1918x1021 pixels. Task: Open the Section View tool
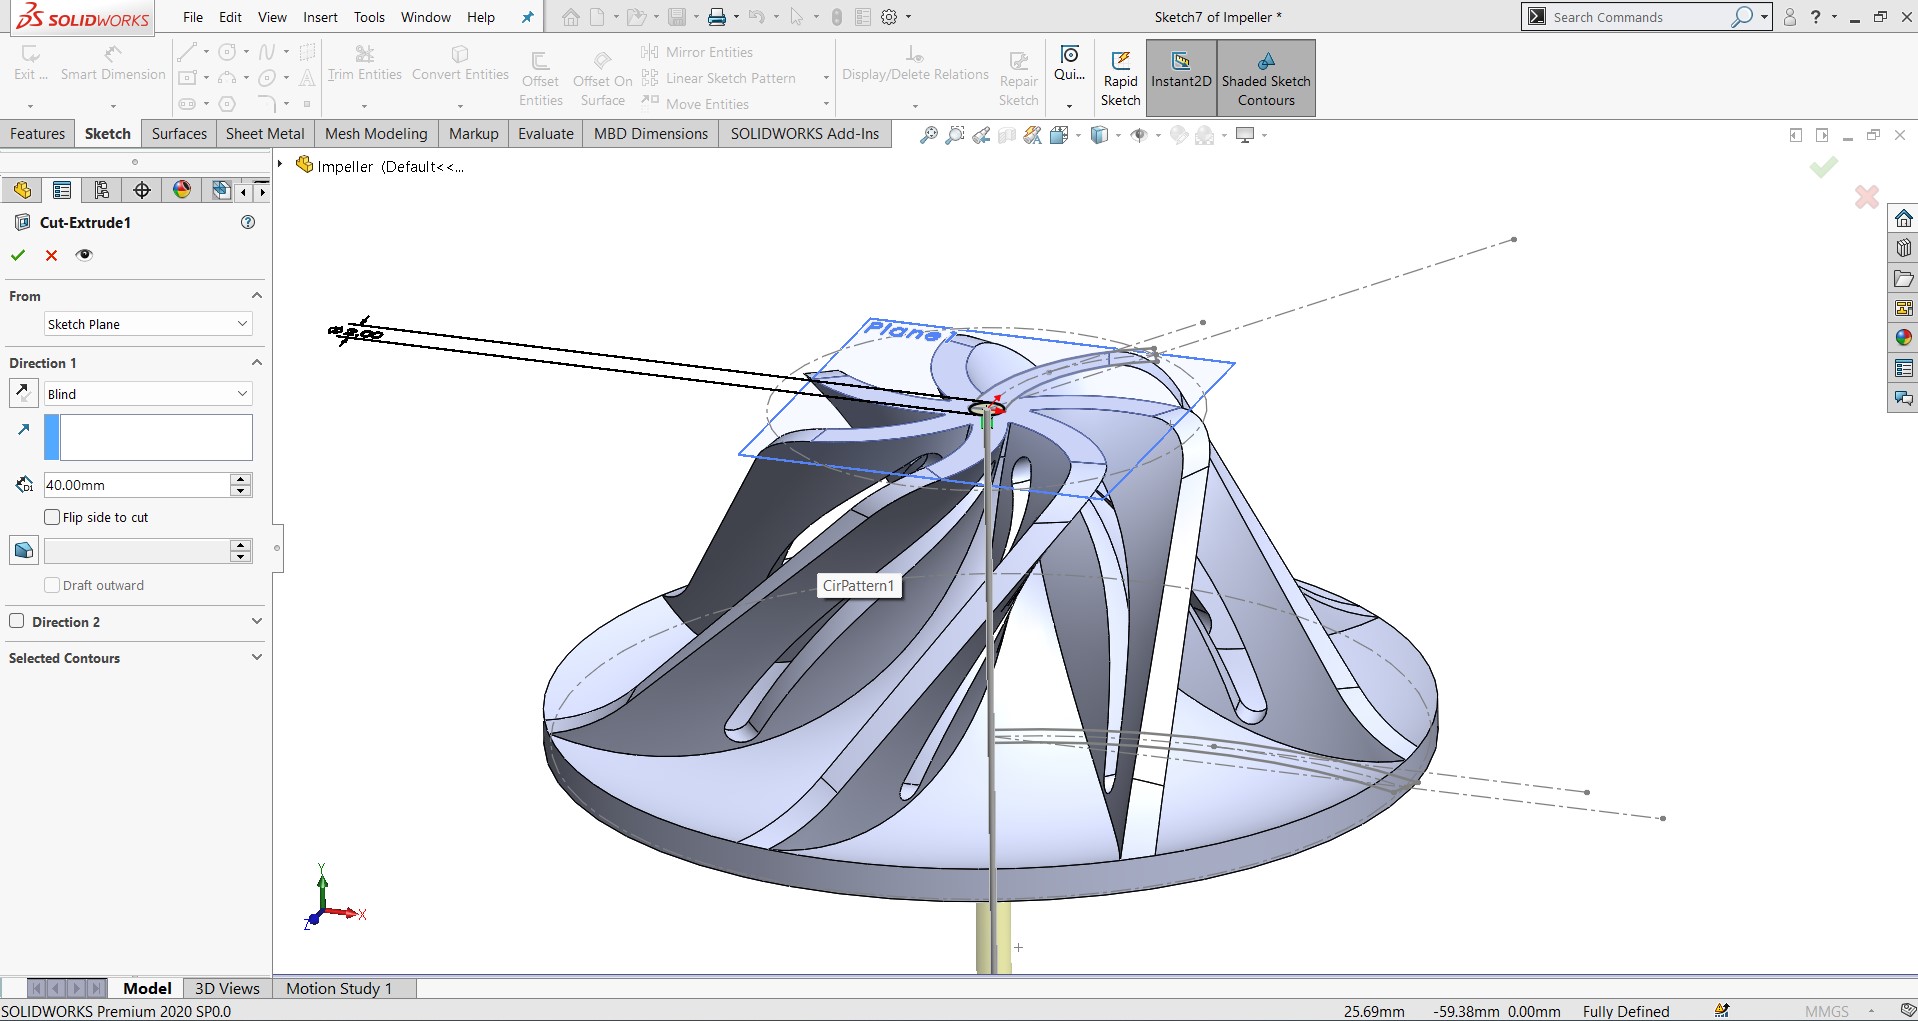coord(1007,135)
